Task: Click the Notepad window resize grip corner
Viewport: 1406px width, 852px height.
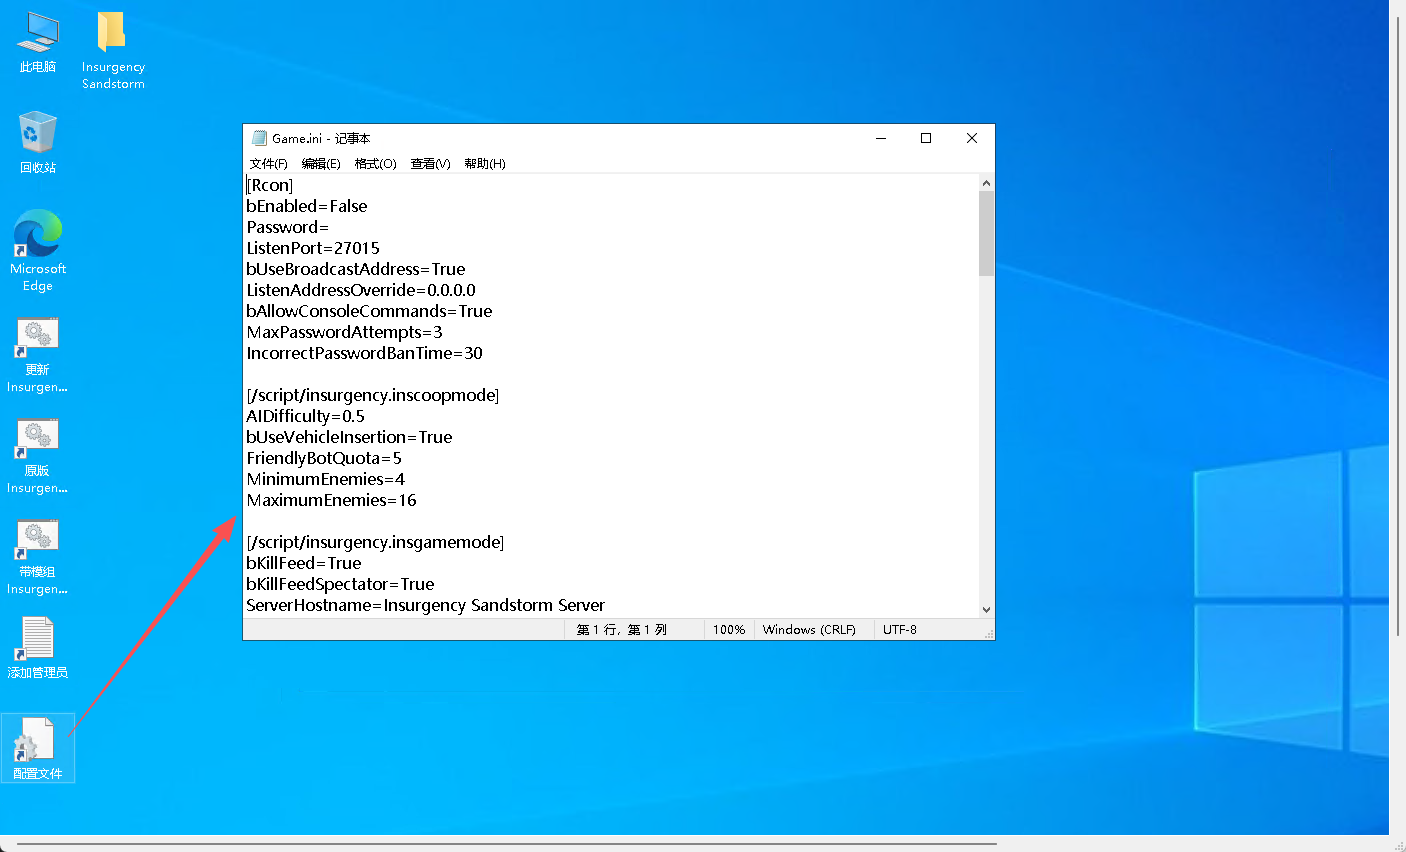Action: pyautogui.click(x=988, y=633)
